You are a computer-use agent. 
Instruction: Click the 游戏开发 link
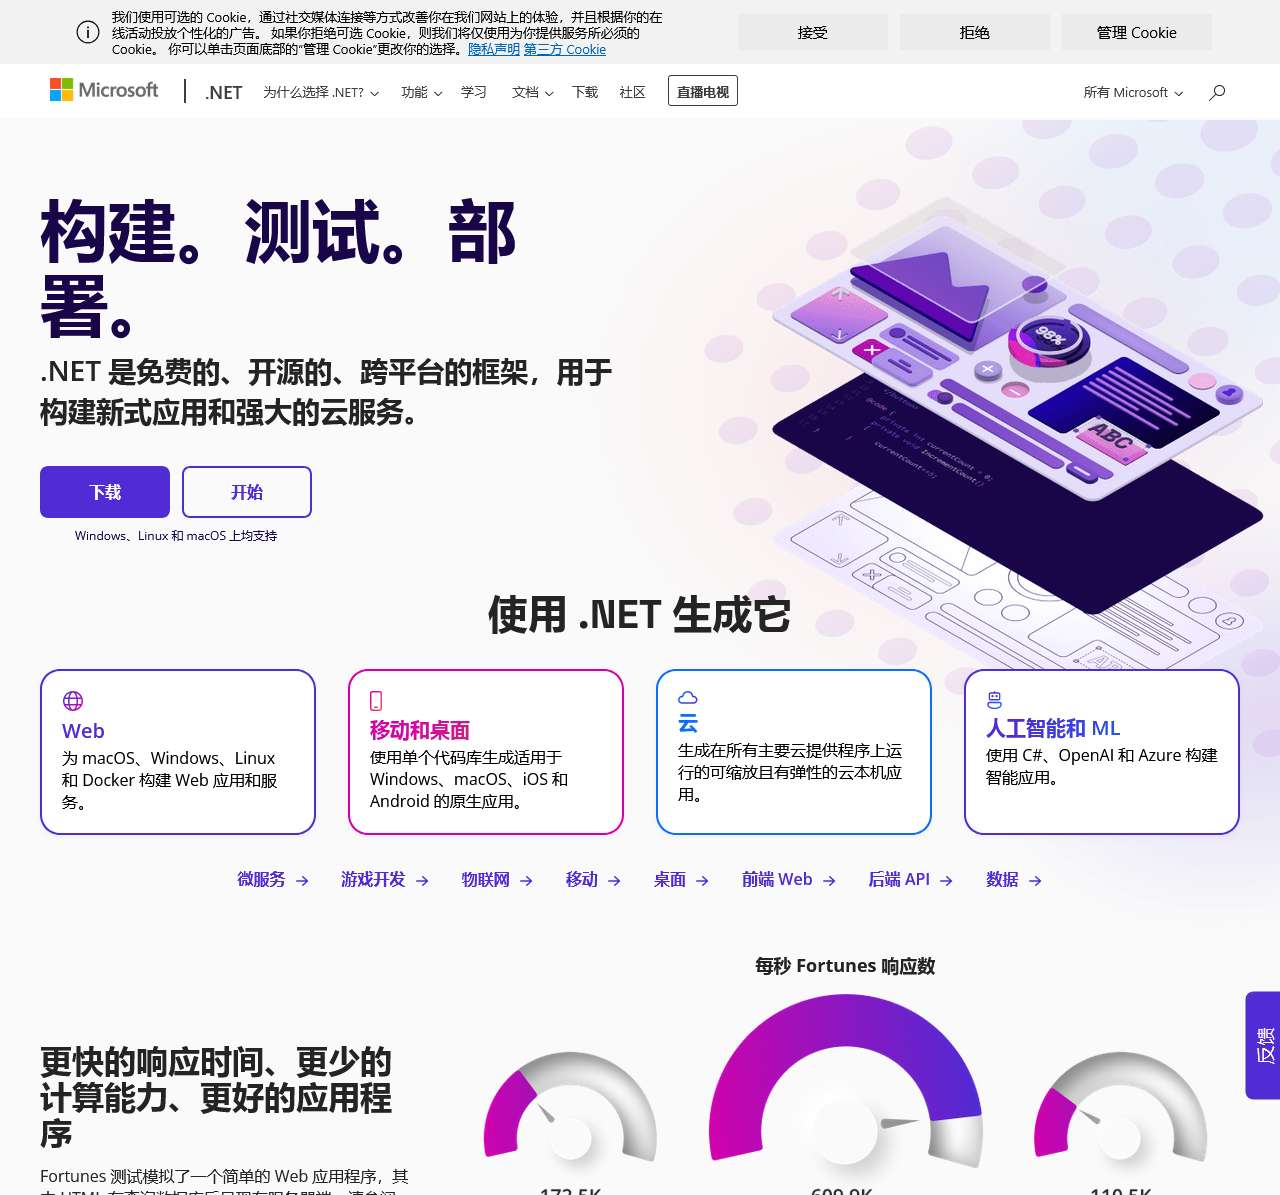click(x=373, y=880)
